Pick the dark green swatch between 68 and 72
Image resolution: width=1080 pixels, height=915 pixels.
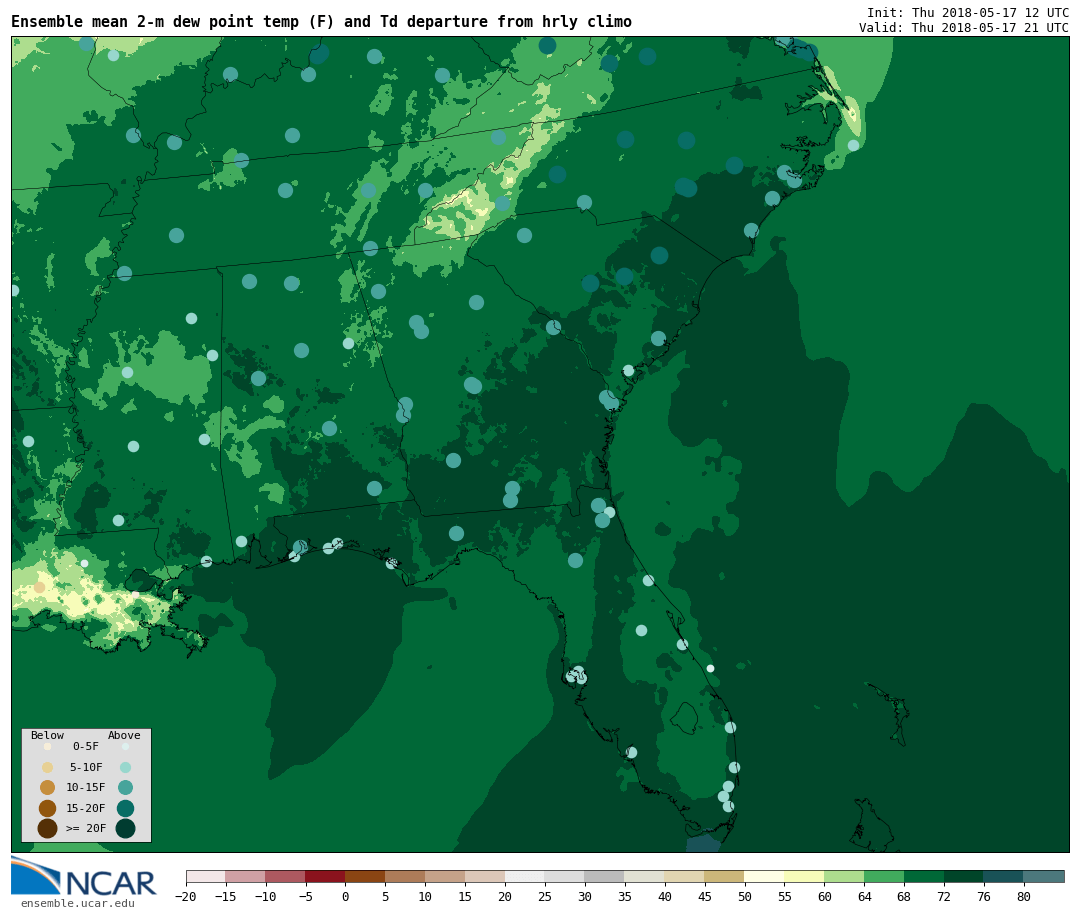925,876
